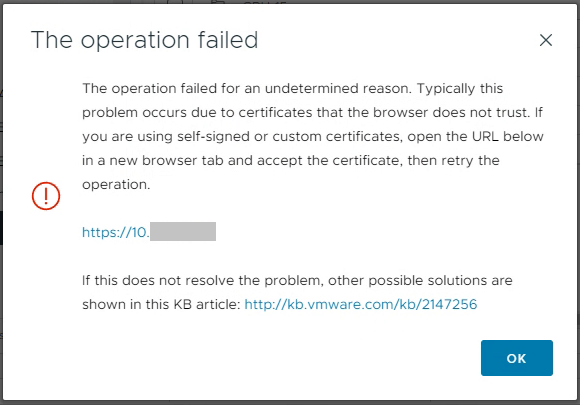Screen dimensions: 580x405
Task: Click the words 'Typically this' in the message
Action: point(460,89)
